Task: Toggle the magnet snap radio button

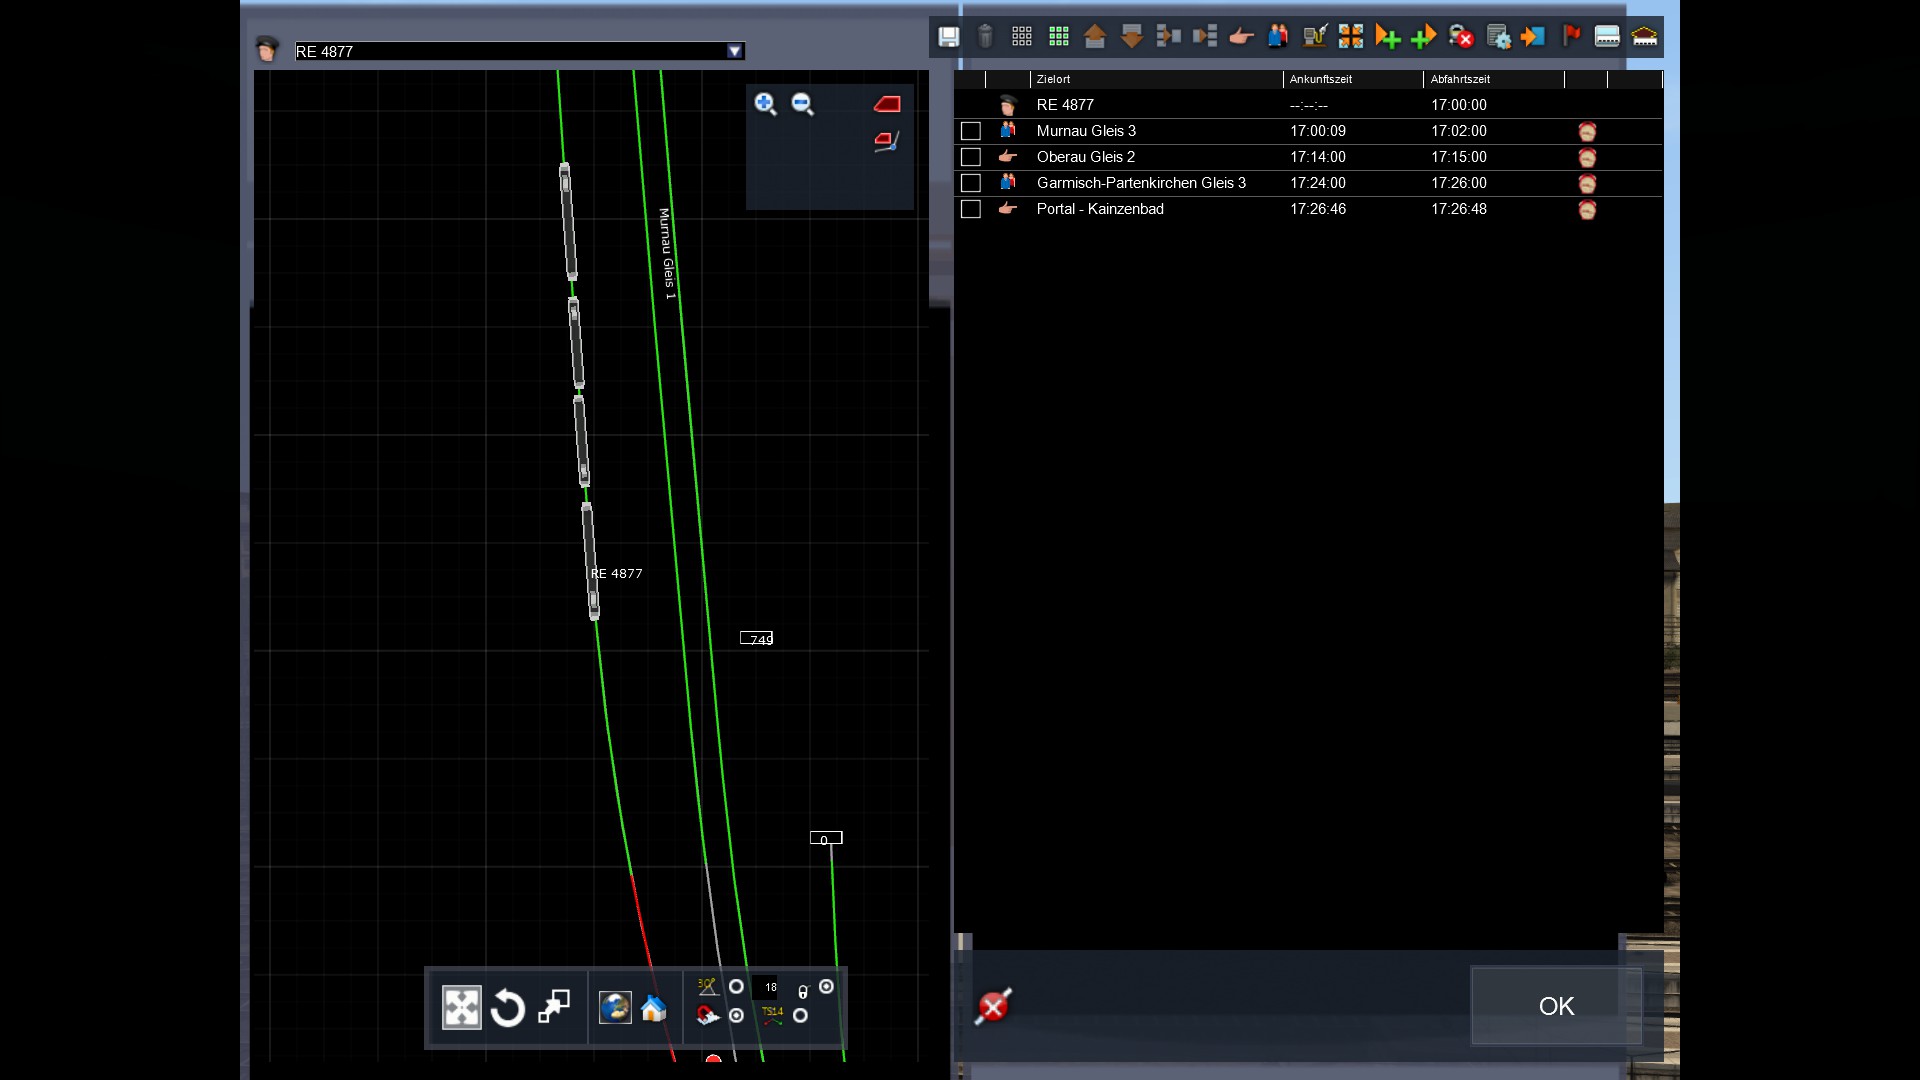Action: [737, 1016]
